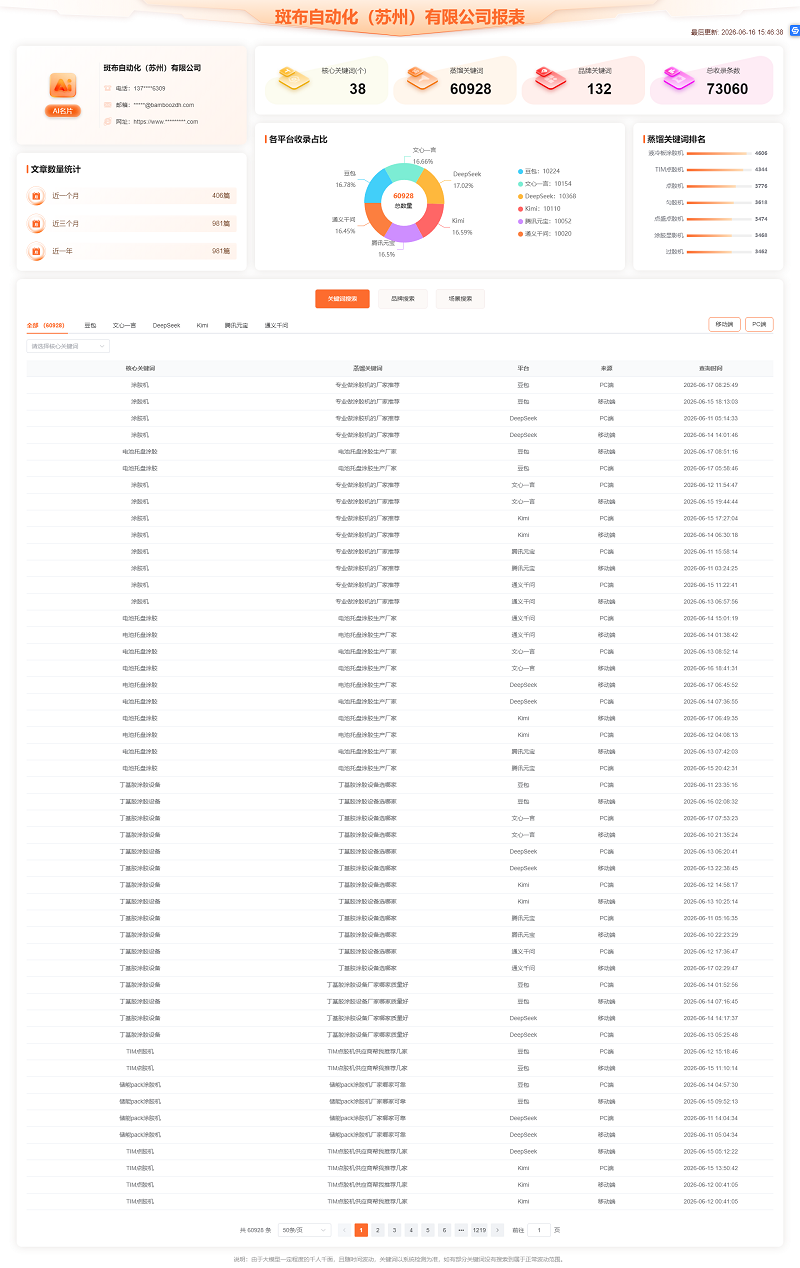Click the 平台 column header
This screenshot has width=800, height=1268.
(523, 368)
